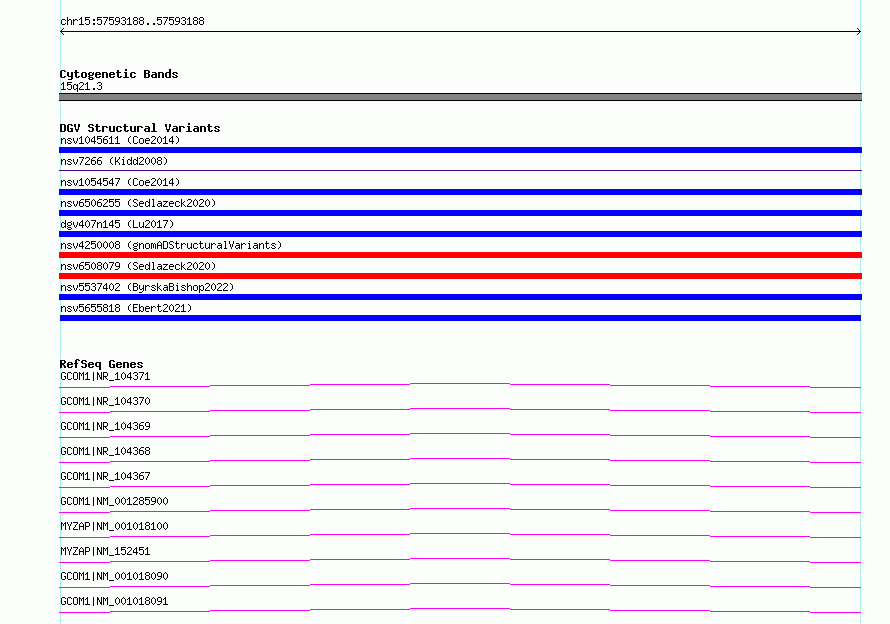This screenshot has height=624, width=890.
Task: Open variant label nsv5655818 (Ebert2021)
Action: pyautogui.click(x=126, y=308)
